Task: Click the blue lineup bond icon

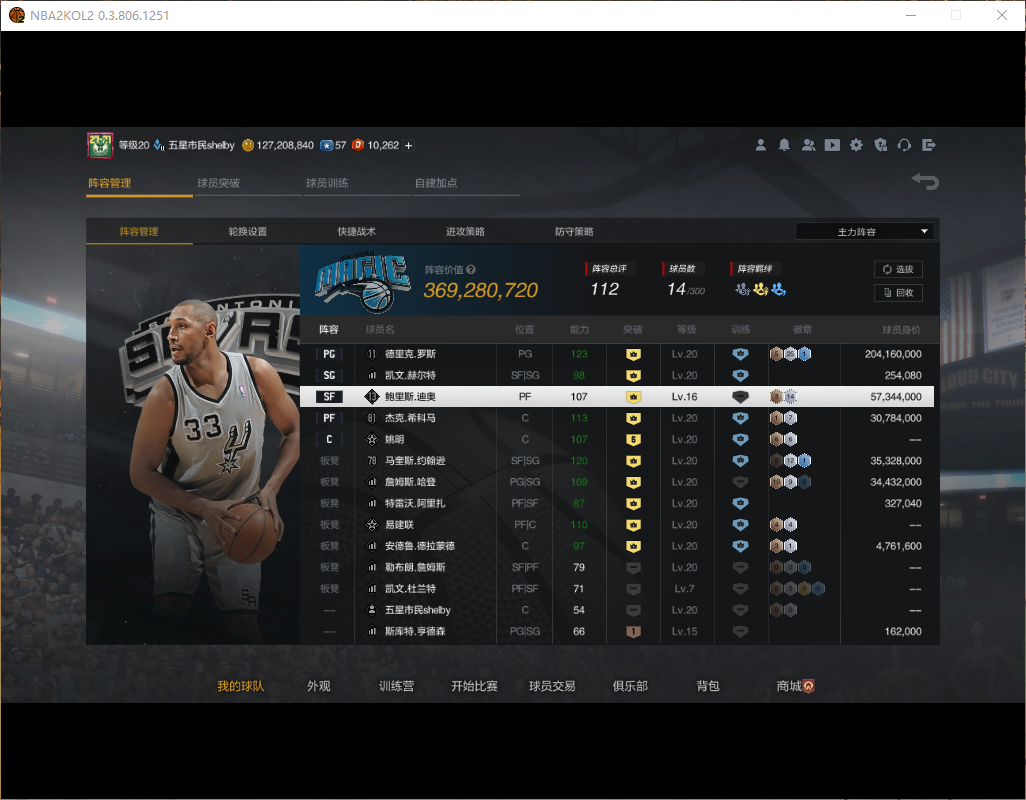Action: pyautogui.click(x=778, y=289)
